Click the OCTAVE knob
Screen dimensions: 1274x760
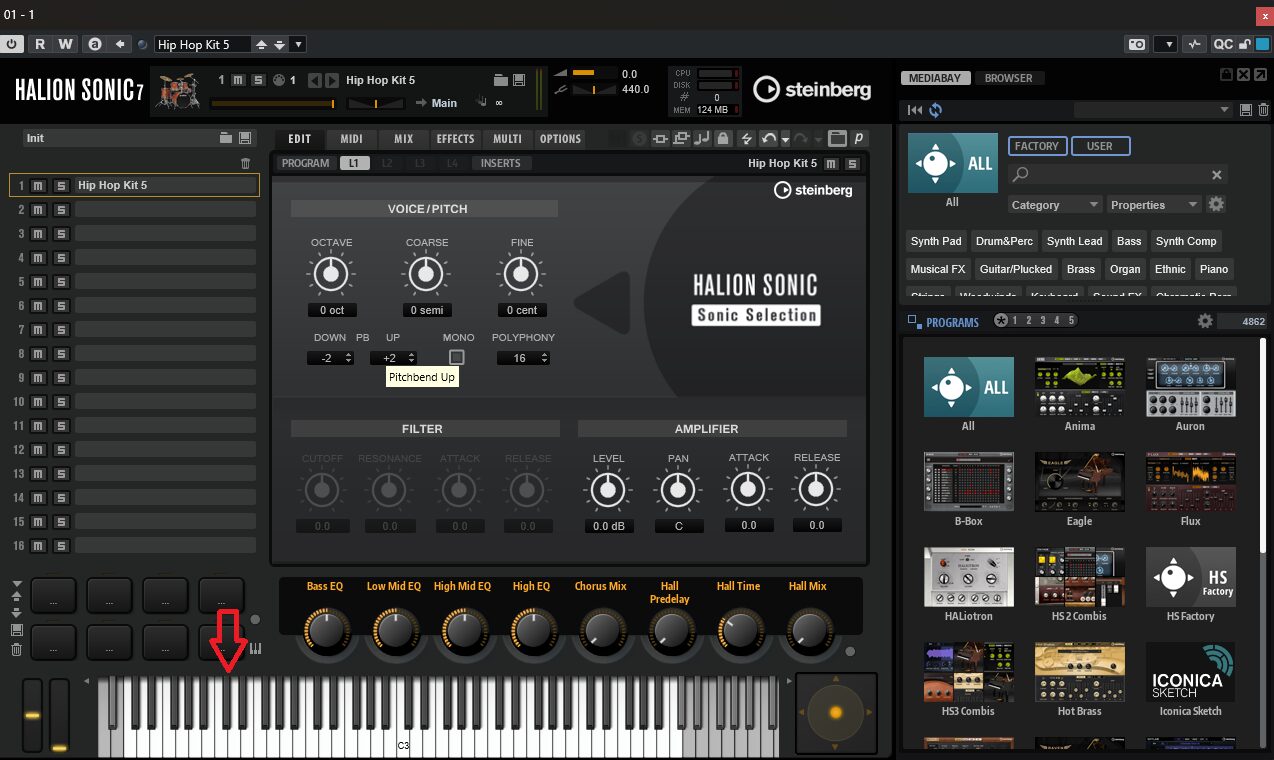(x=331, y=273)
